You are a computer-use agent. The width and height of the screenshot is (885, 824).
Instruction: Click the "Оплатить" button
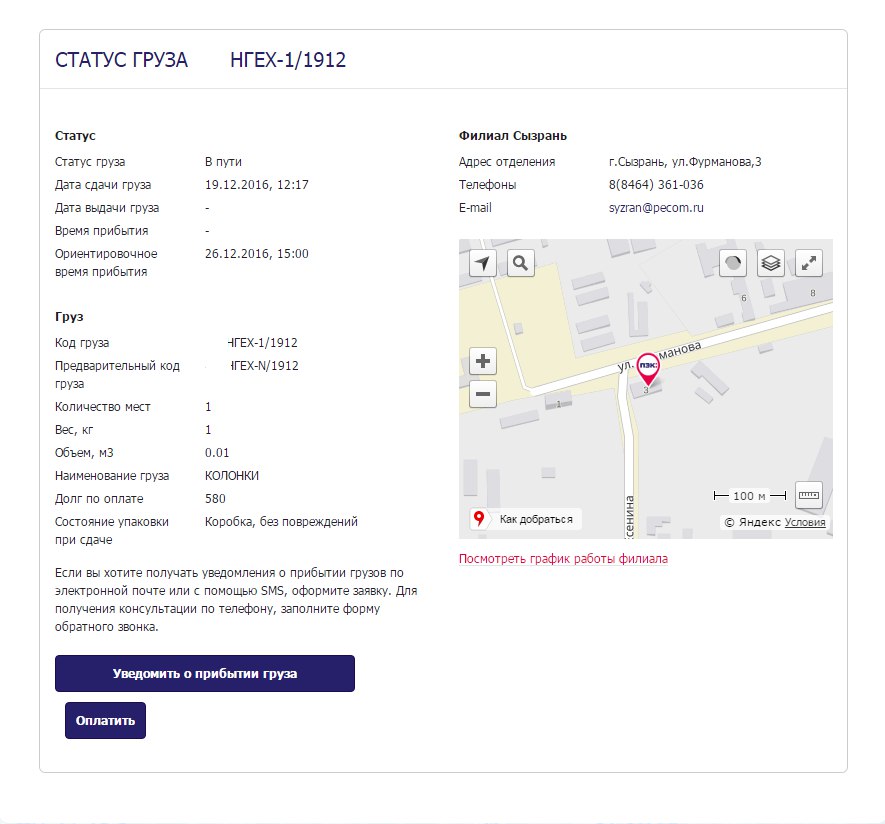coord(105,721)
